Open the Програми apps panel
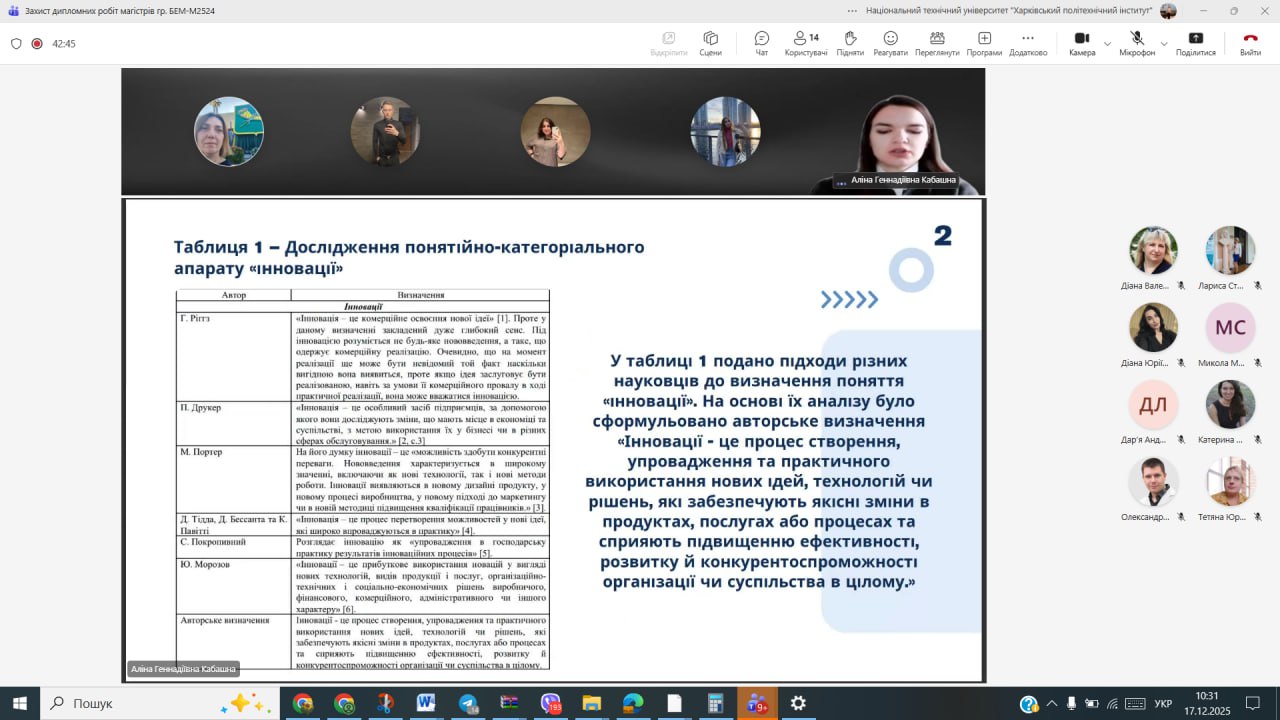This screenshot has width=1280, height=720. [x=984, y=43]
